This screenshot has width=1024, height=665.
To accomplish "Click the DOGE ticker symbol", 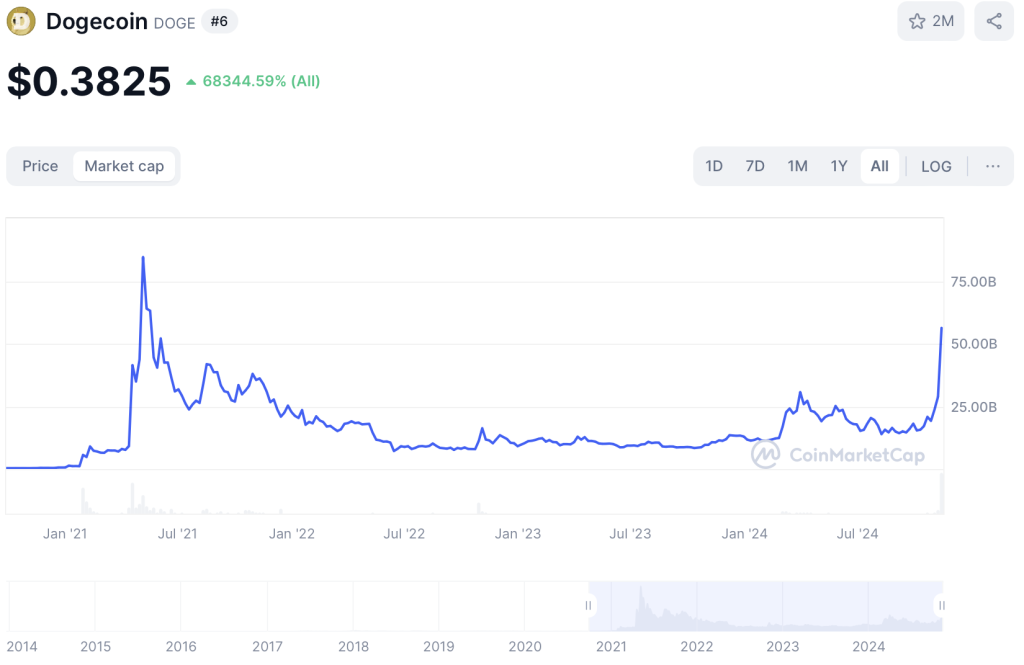I will (174, 24).
